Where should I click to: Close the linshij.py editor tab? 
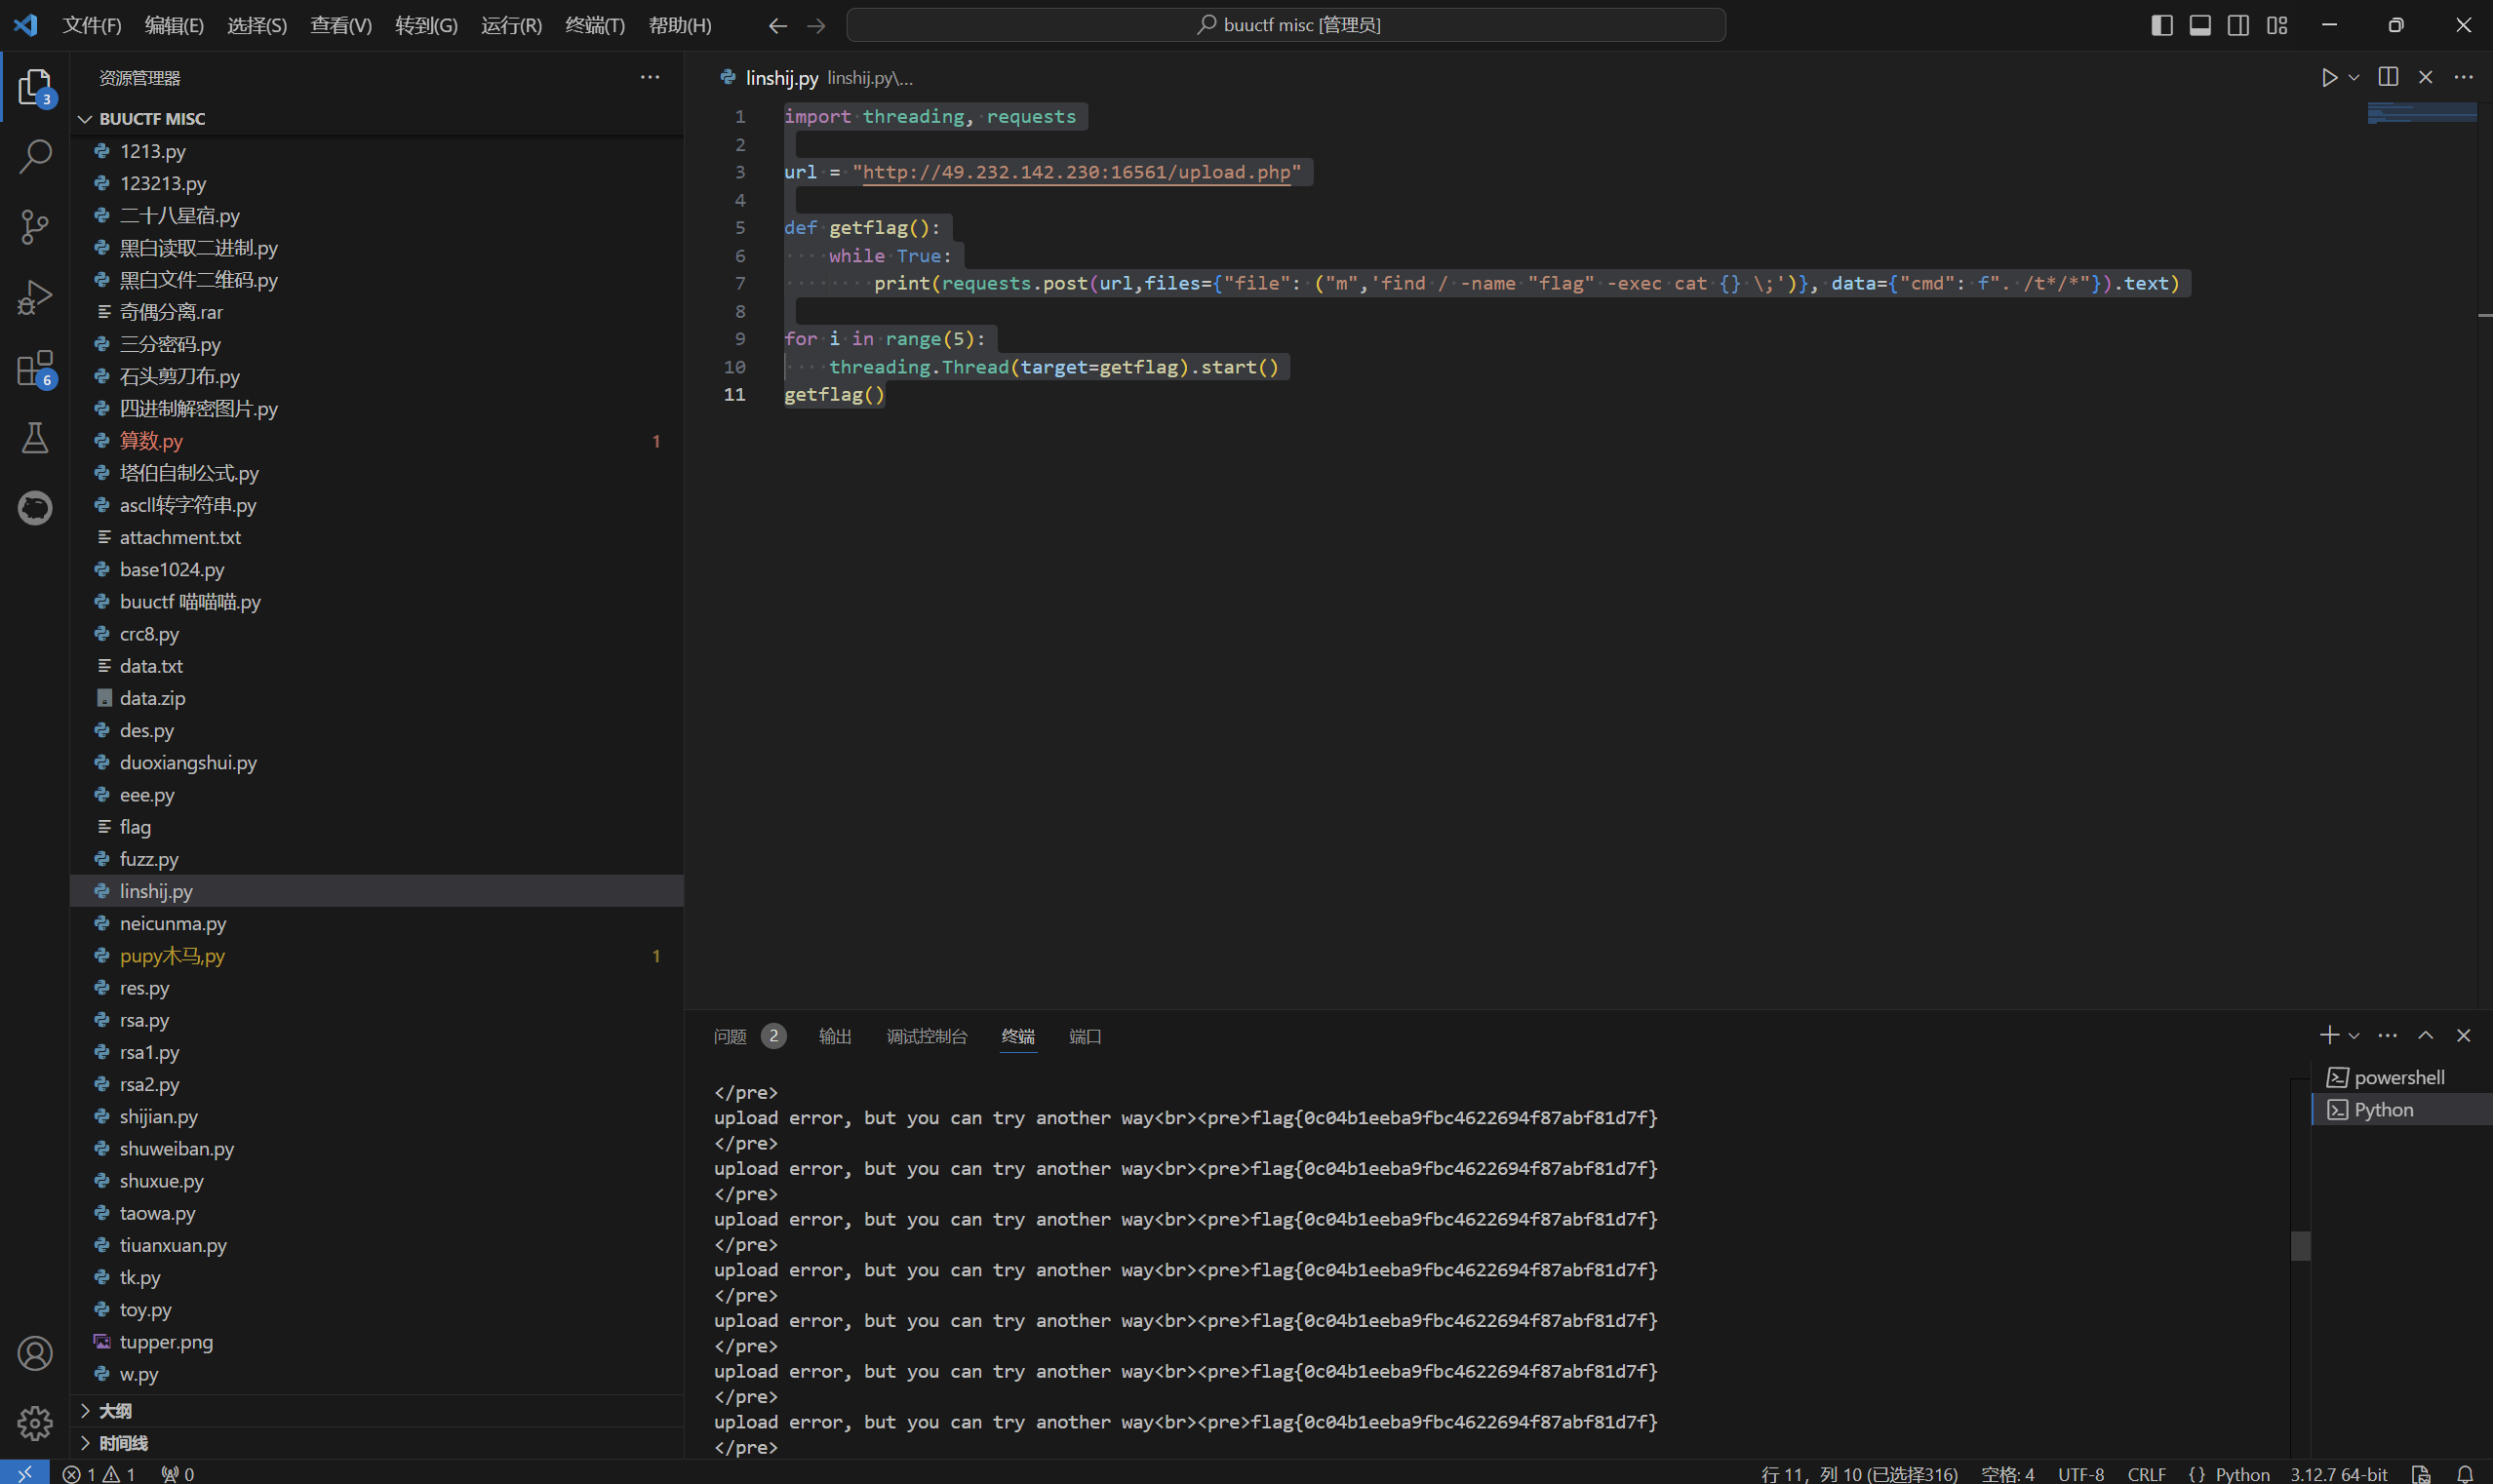[x=2425, y=77]
